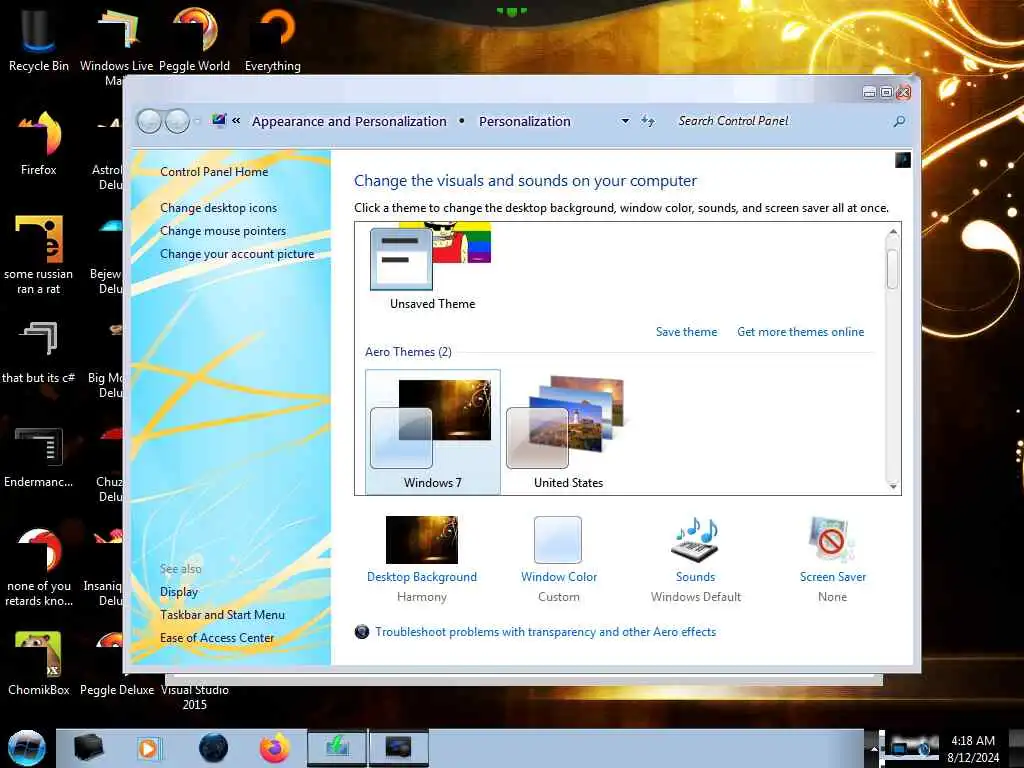Select the Peggle Deluxe desktop icon
This screenshot has width=1024, height=768.
coord(117,663)
